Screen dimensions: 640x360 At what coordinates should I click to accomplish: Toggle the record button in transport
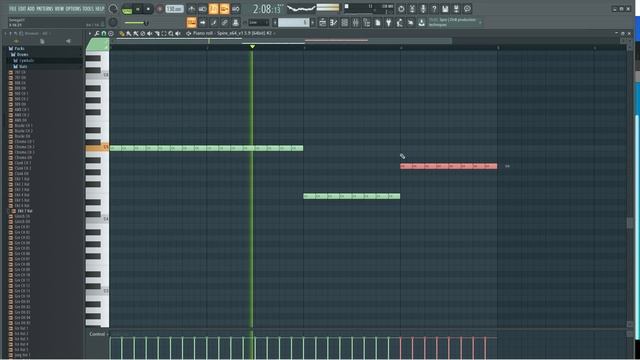click(x=160, y=9)
